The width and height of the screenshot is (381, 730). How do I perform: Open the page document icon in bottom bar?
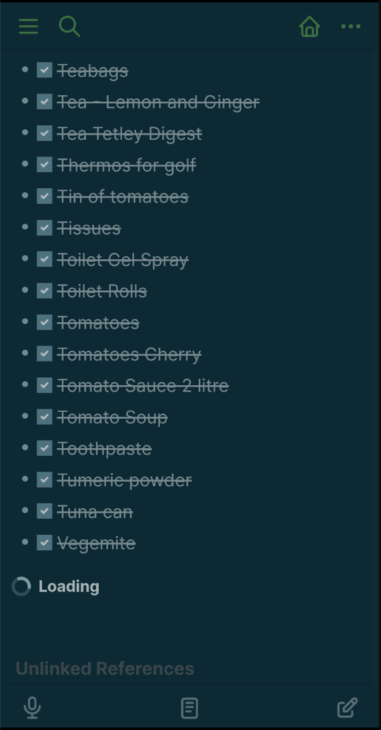click(x=190, y=708)
